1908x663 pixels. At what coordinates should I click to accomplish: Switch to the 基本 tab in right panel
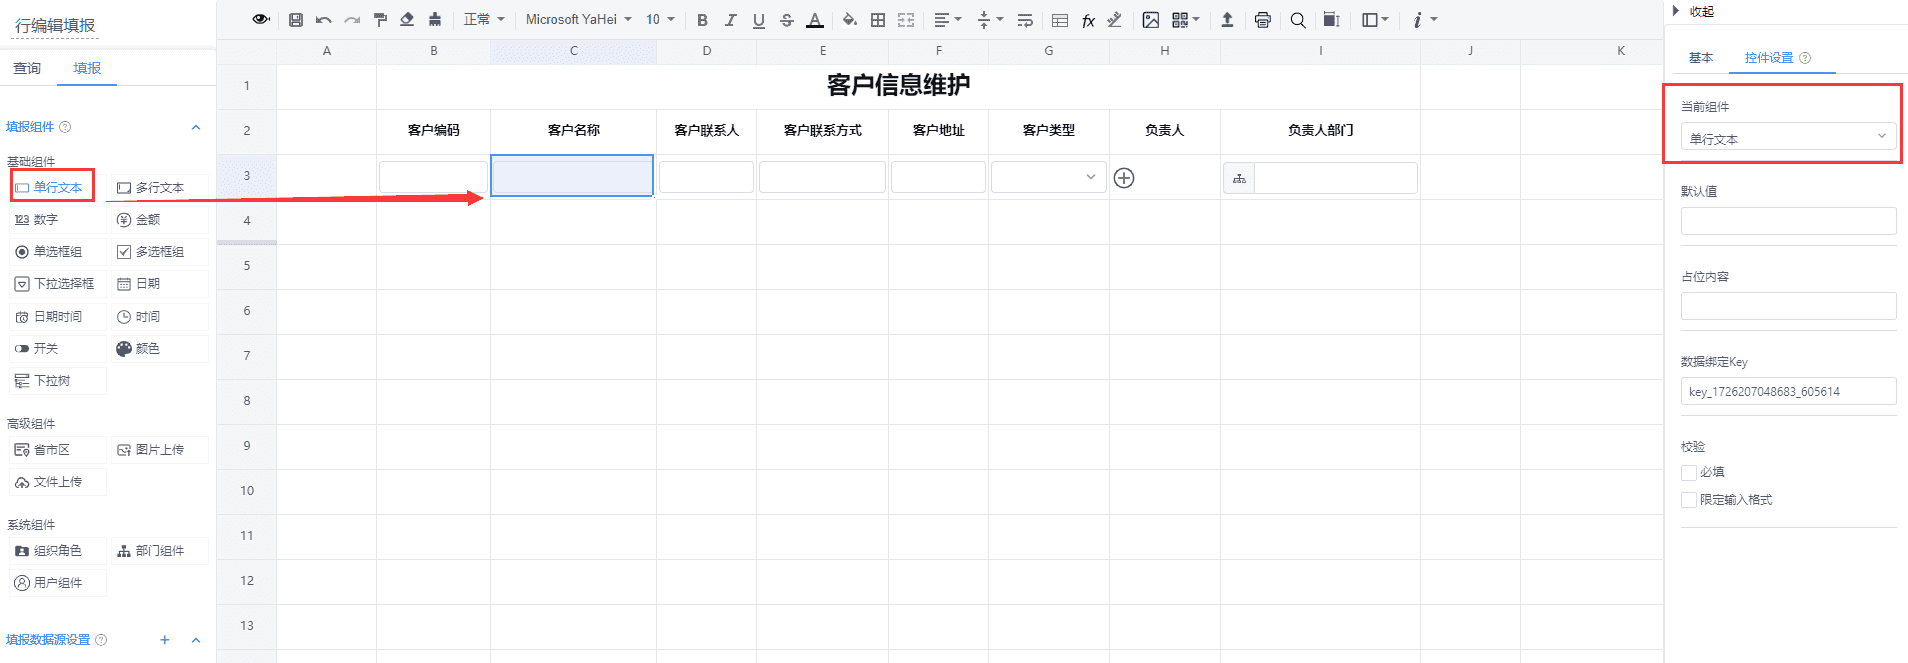point(1700,58)
